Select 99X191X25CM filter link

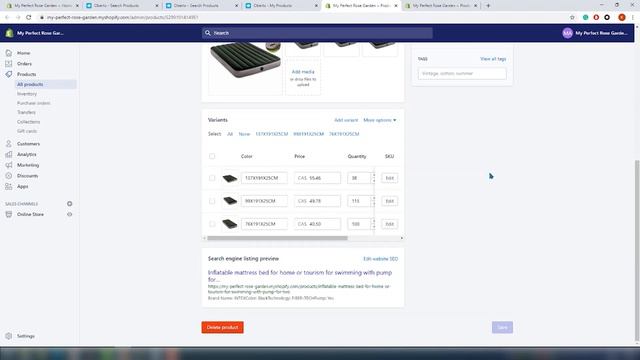(x=309, y=134)
